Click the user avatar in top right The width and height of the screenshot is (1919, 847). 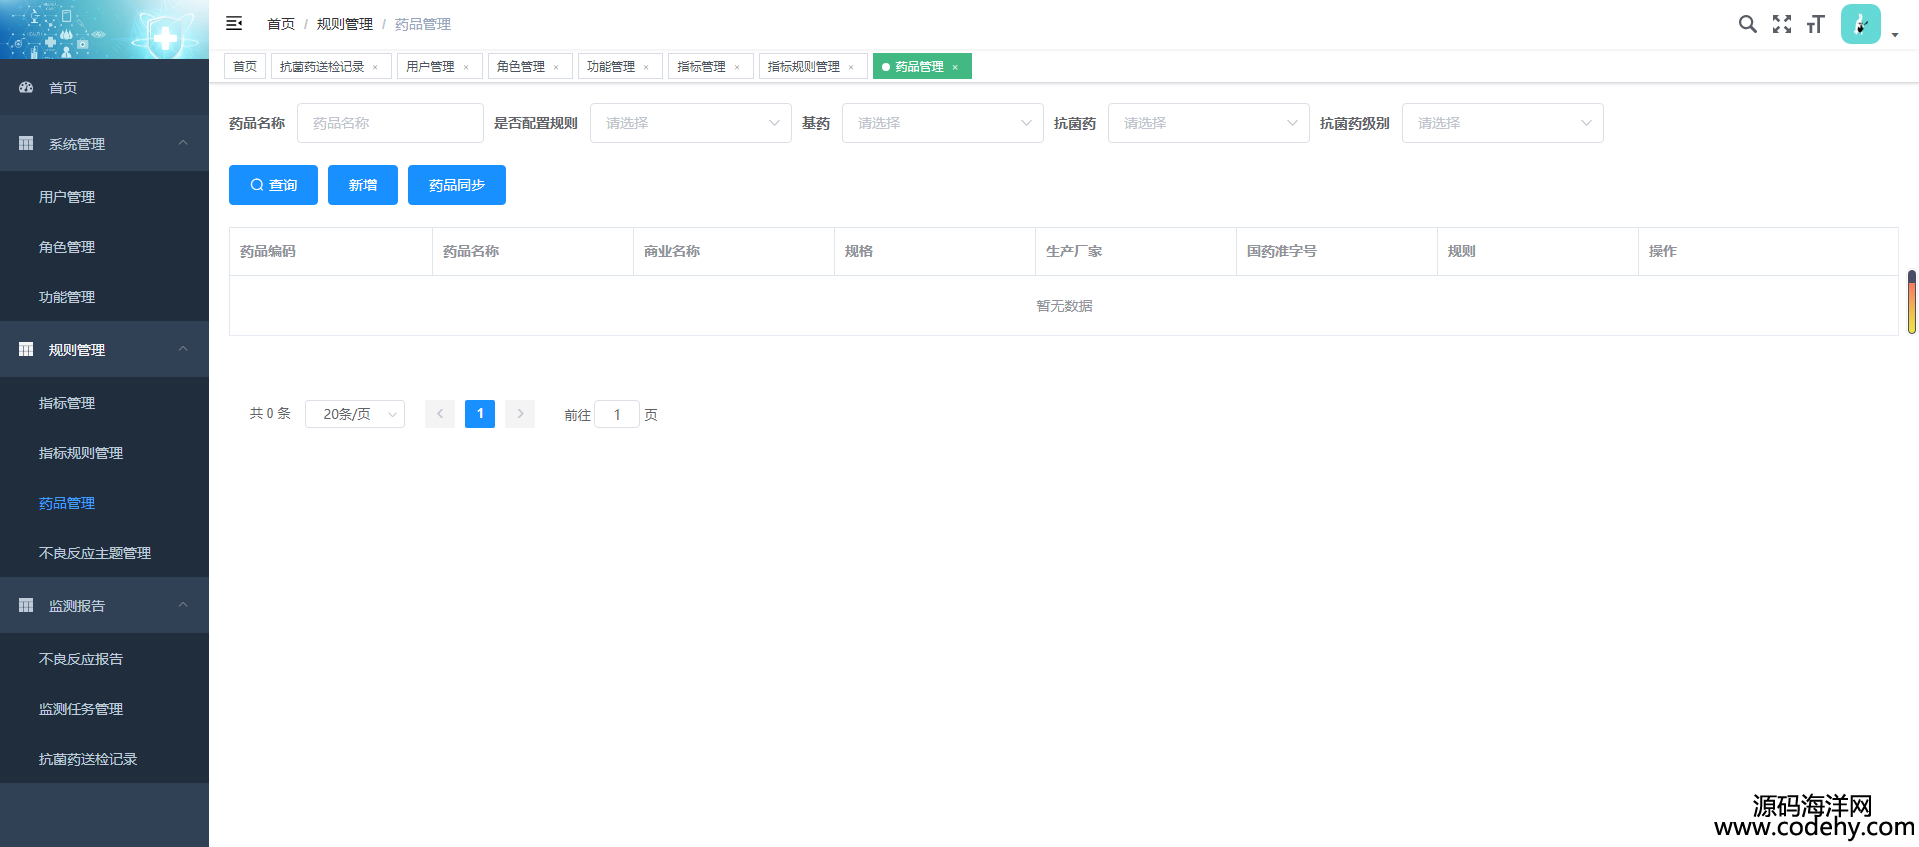pyautogui.click(x=1860, y=24)
